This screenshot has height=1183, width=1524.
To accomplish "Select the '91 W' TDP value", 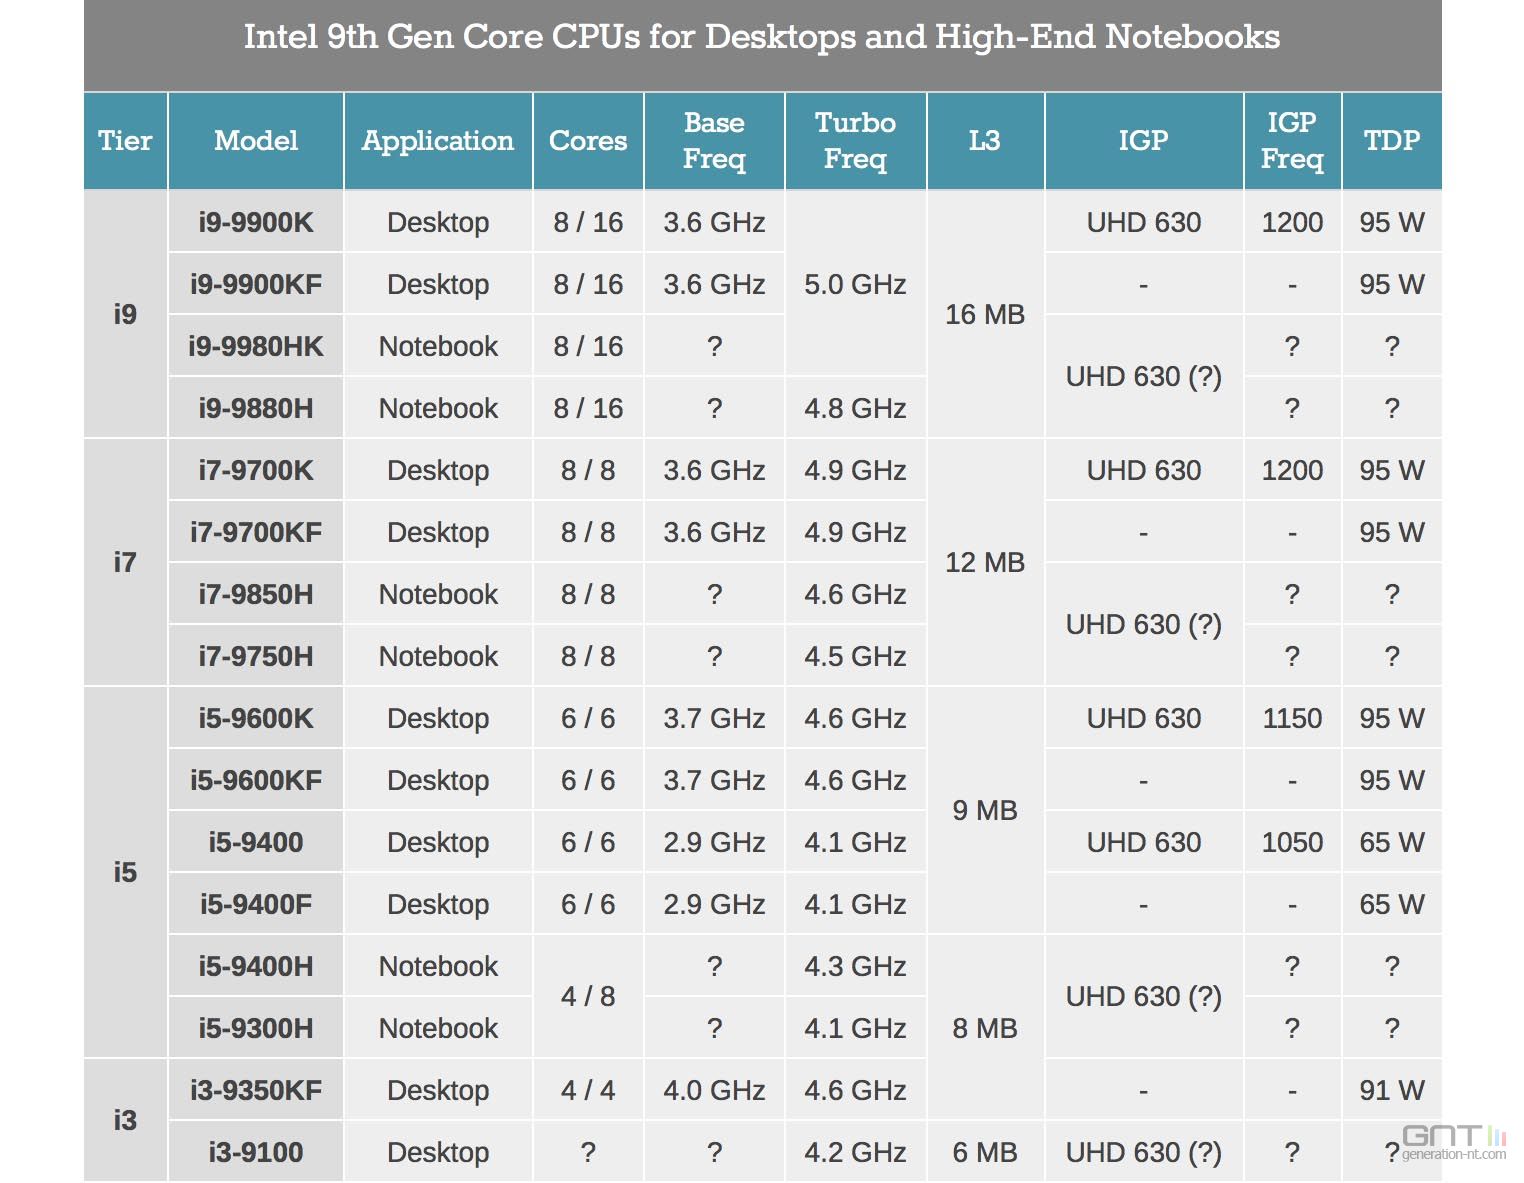I will point(1392,1090).
